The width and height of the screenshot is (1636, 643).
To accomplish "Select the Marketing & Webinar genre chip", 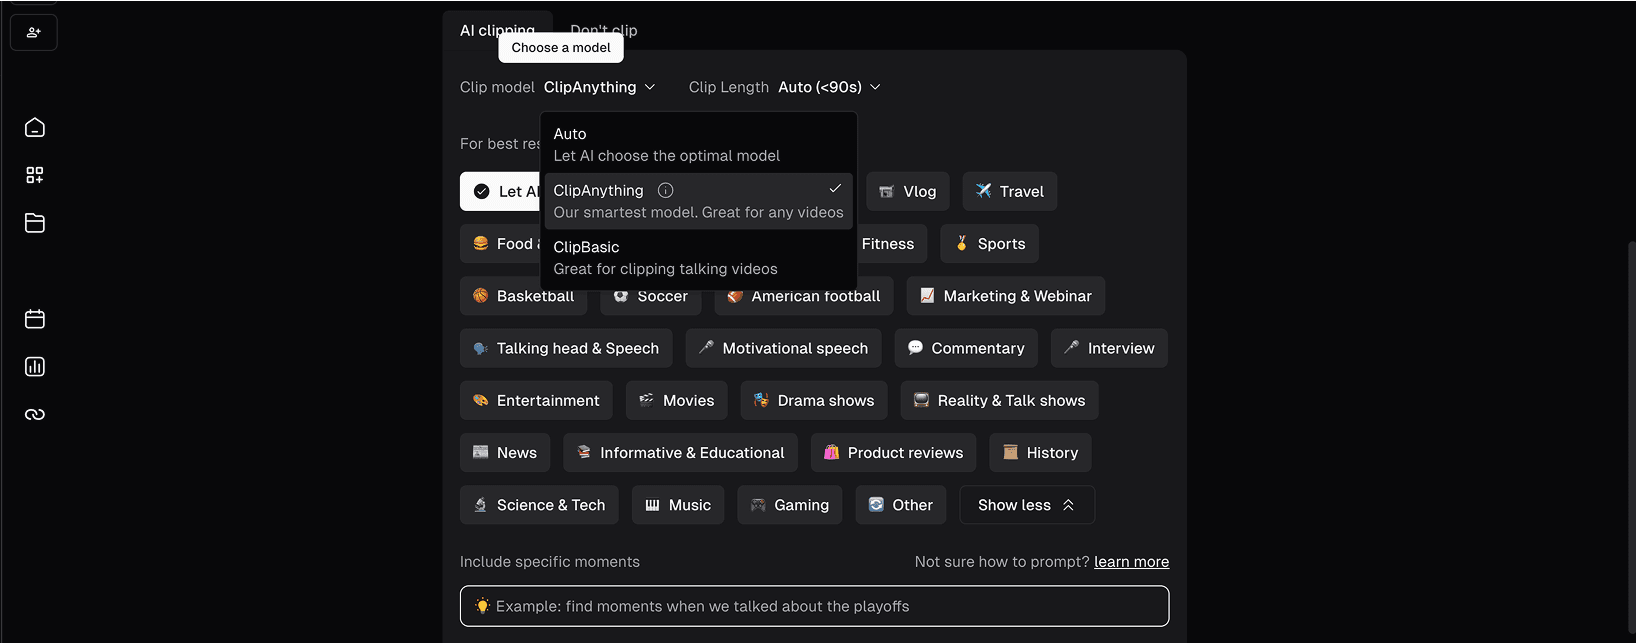I will click(1006, 296).
